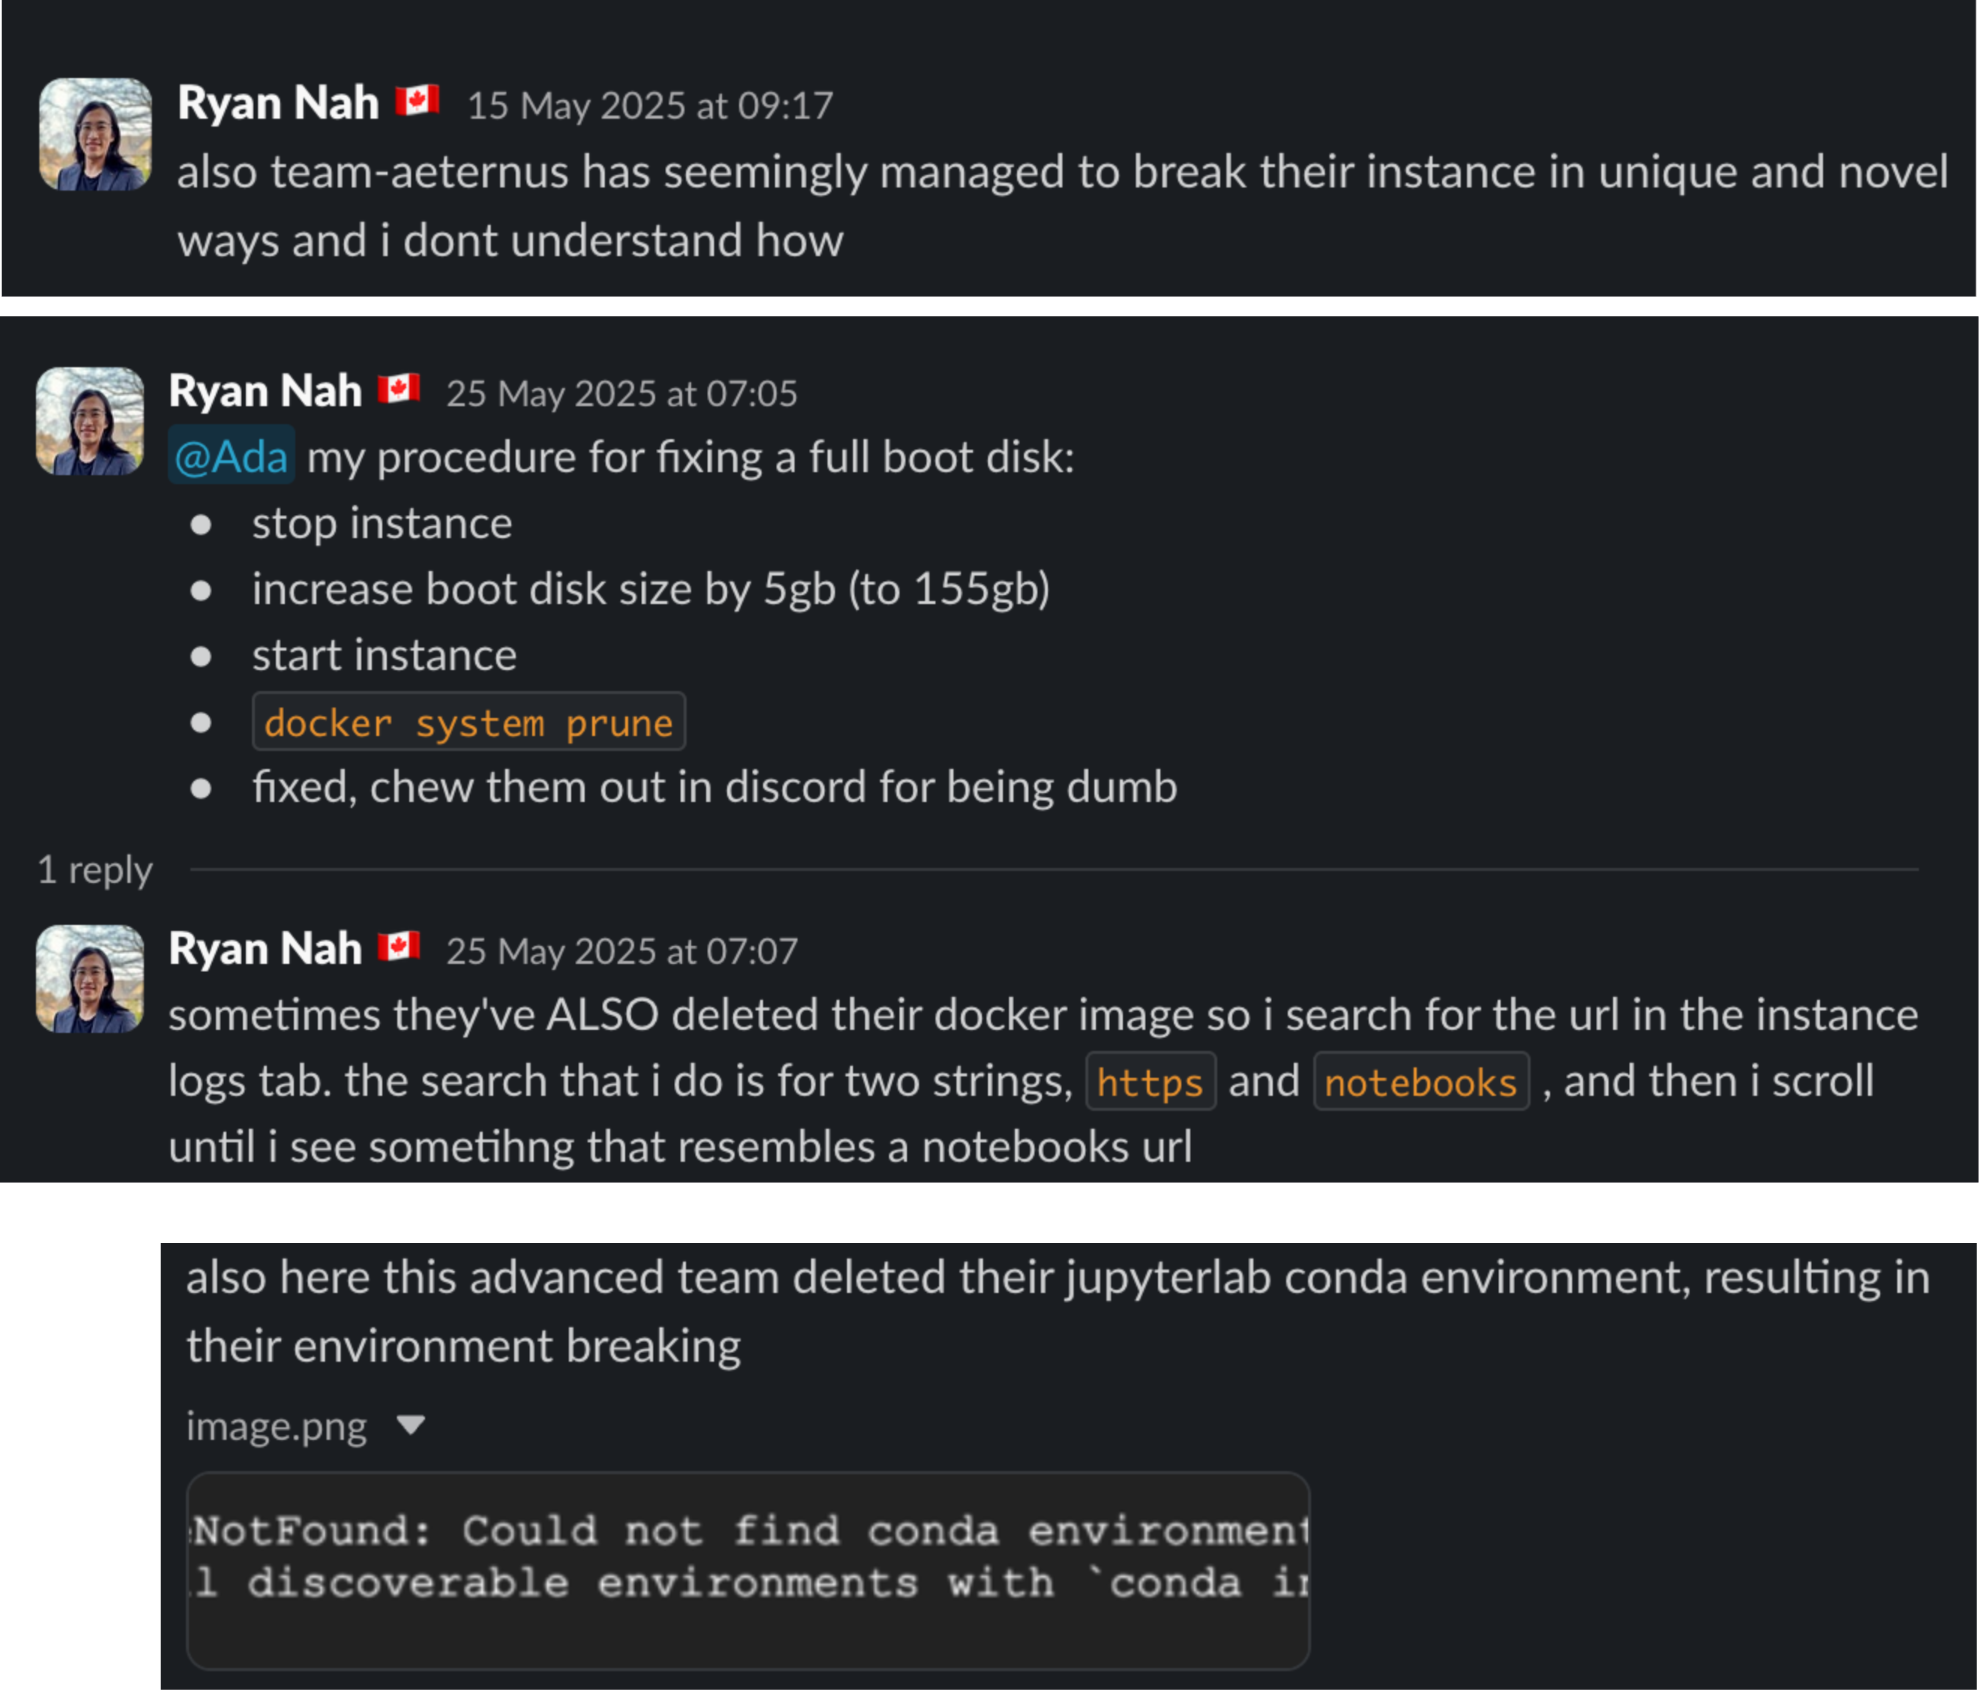Click the image.png filename label
This screenshot has width=1979, height=1690.
(x=275, y=1425)
